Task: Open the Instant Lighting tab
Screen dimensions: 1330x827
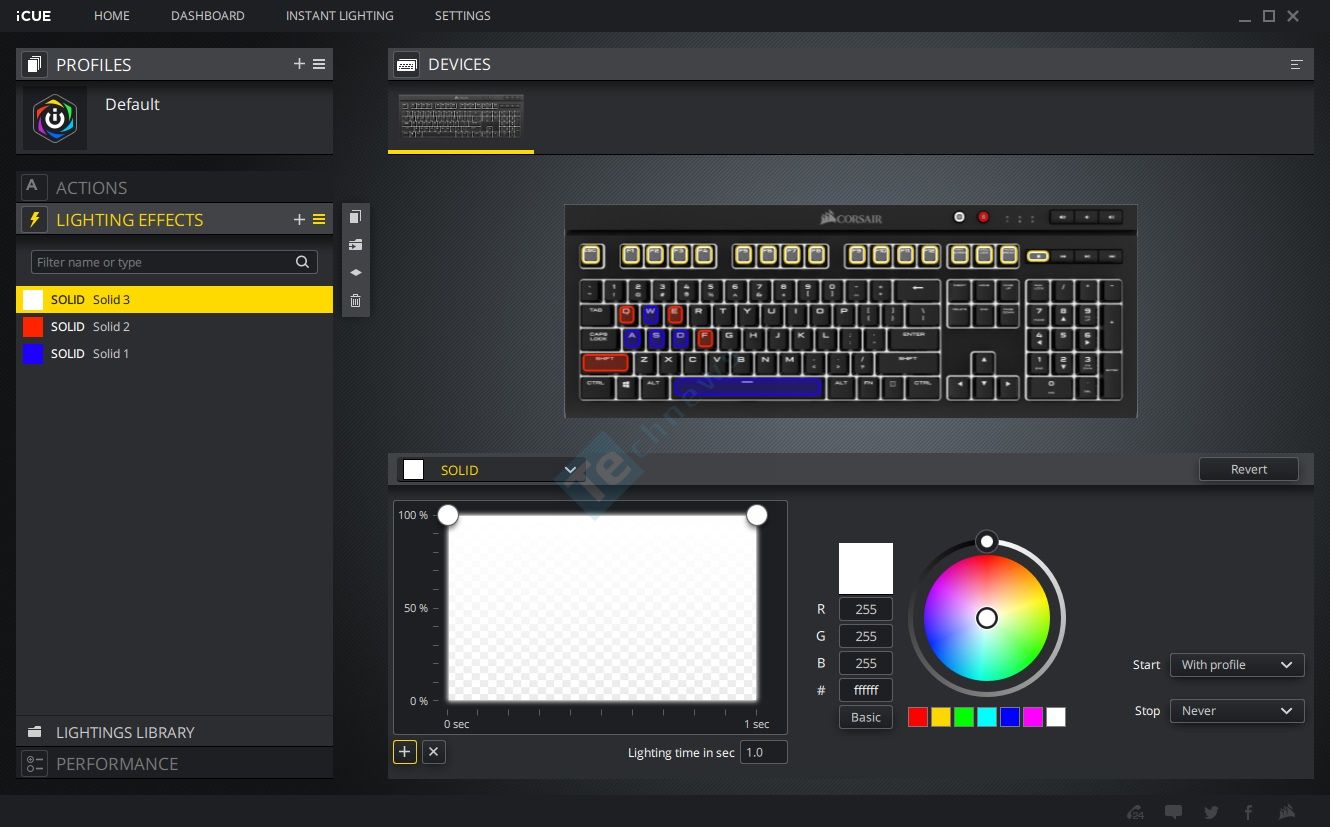Action: tap(340, 16)
